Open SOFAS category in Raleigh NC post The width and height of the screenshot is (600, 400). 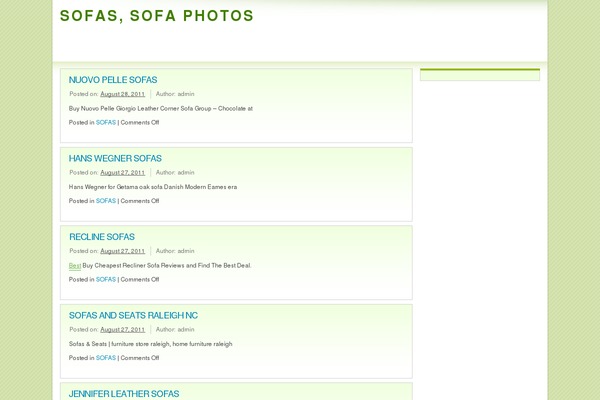pos(106,358)
